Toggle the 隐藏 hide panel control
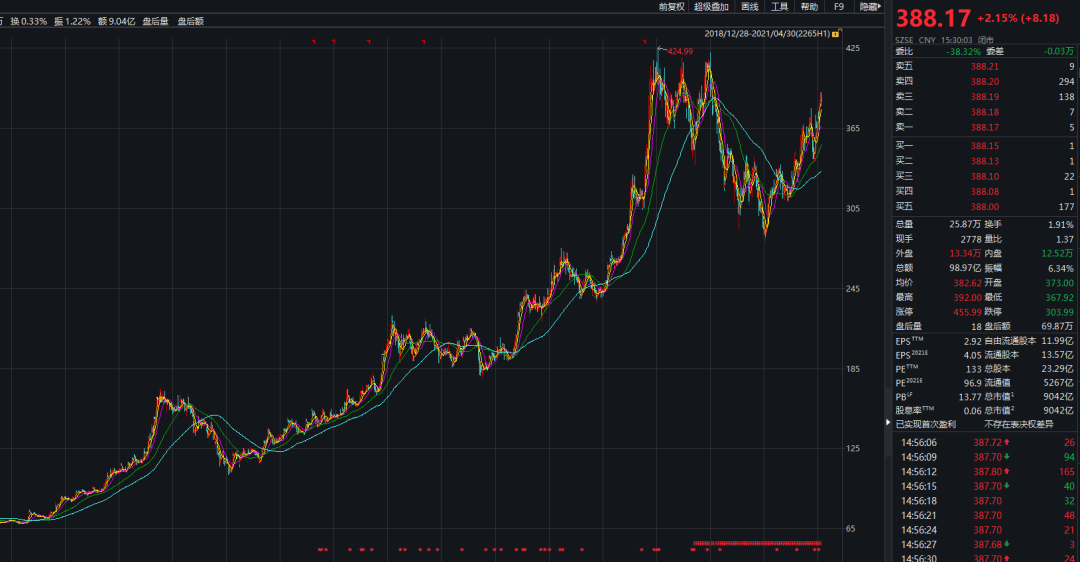This screenshot has height=562, width=1080. tap(871, 7)
